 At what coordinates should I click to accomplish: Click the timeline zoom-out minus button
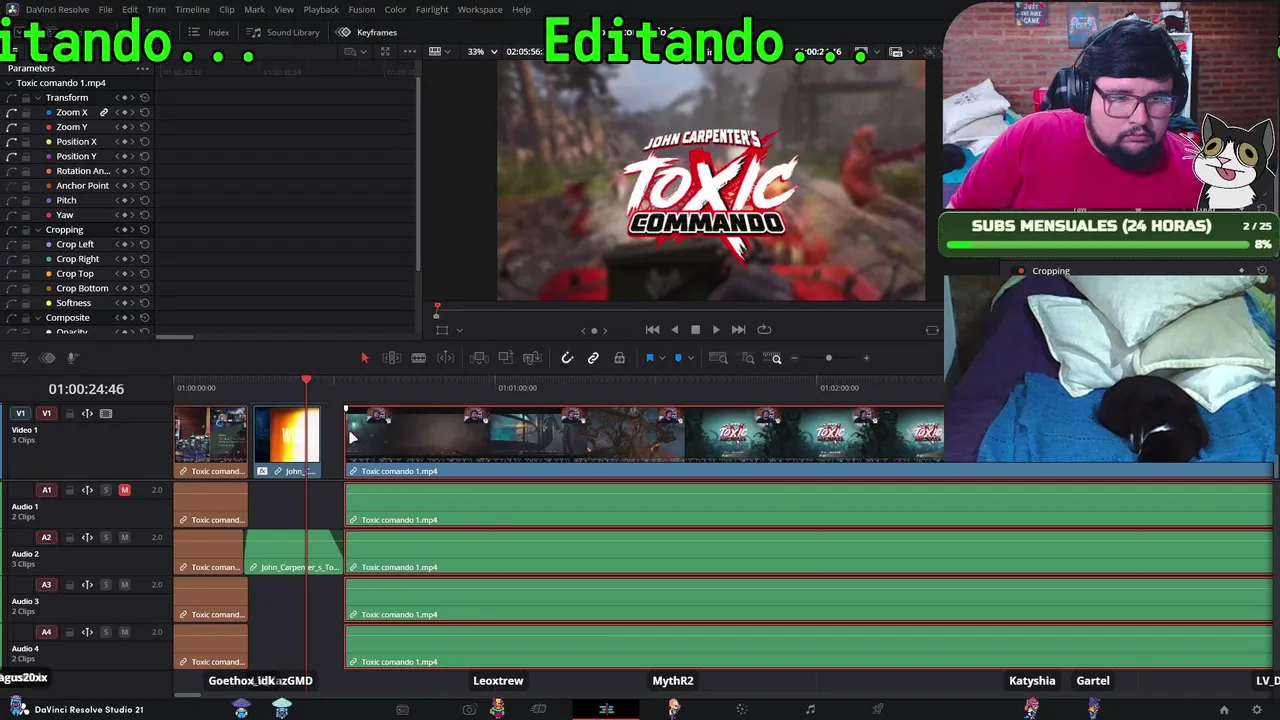[795, 358]
